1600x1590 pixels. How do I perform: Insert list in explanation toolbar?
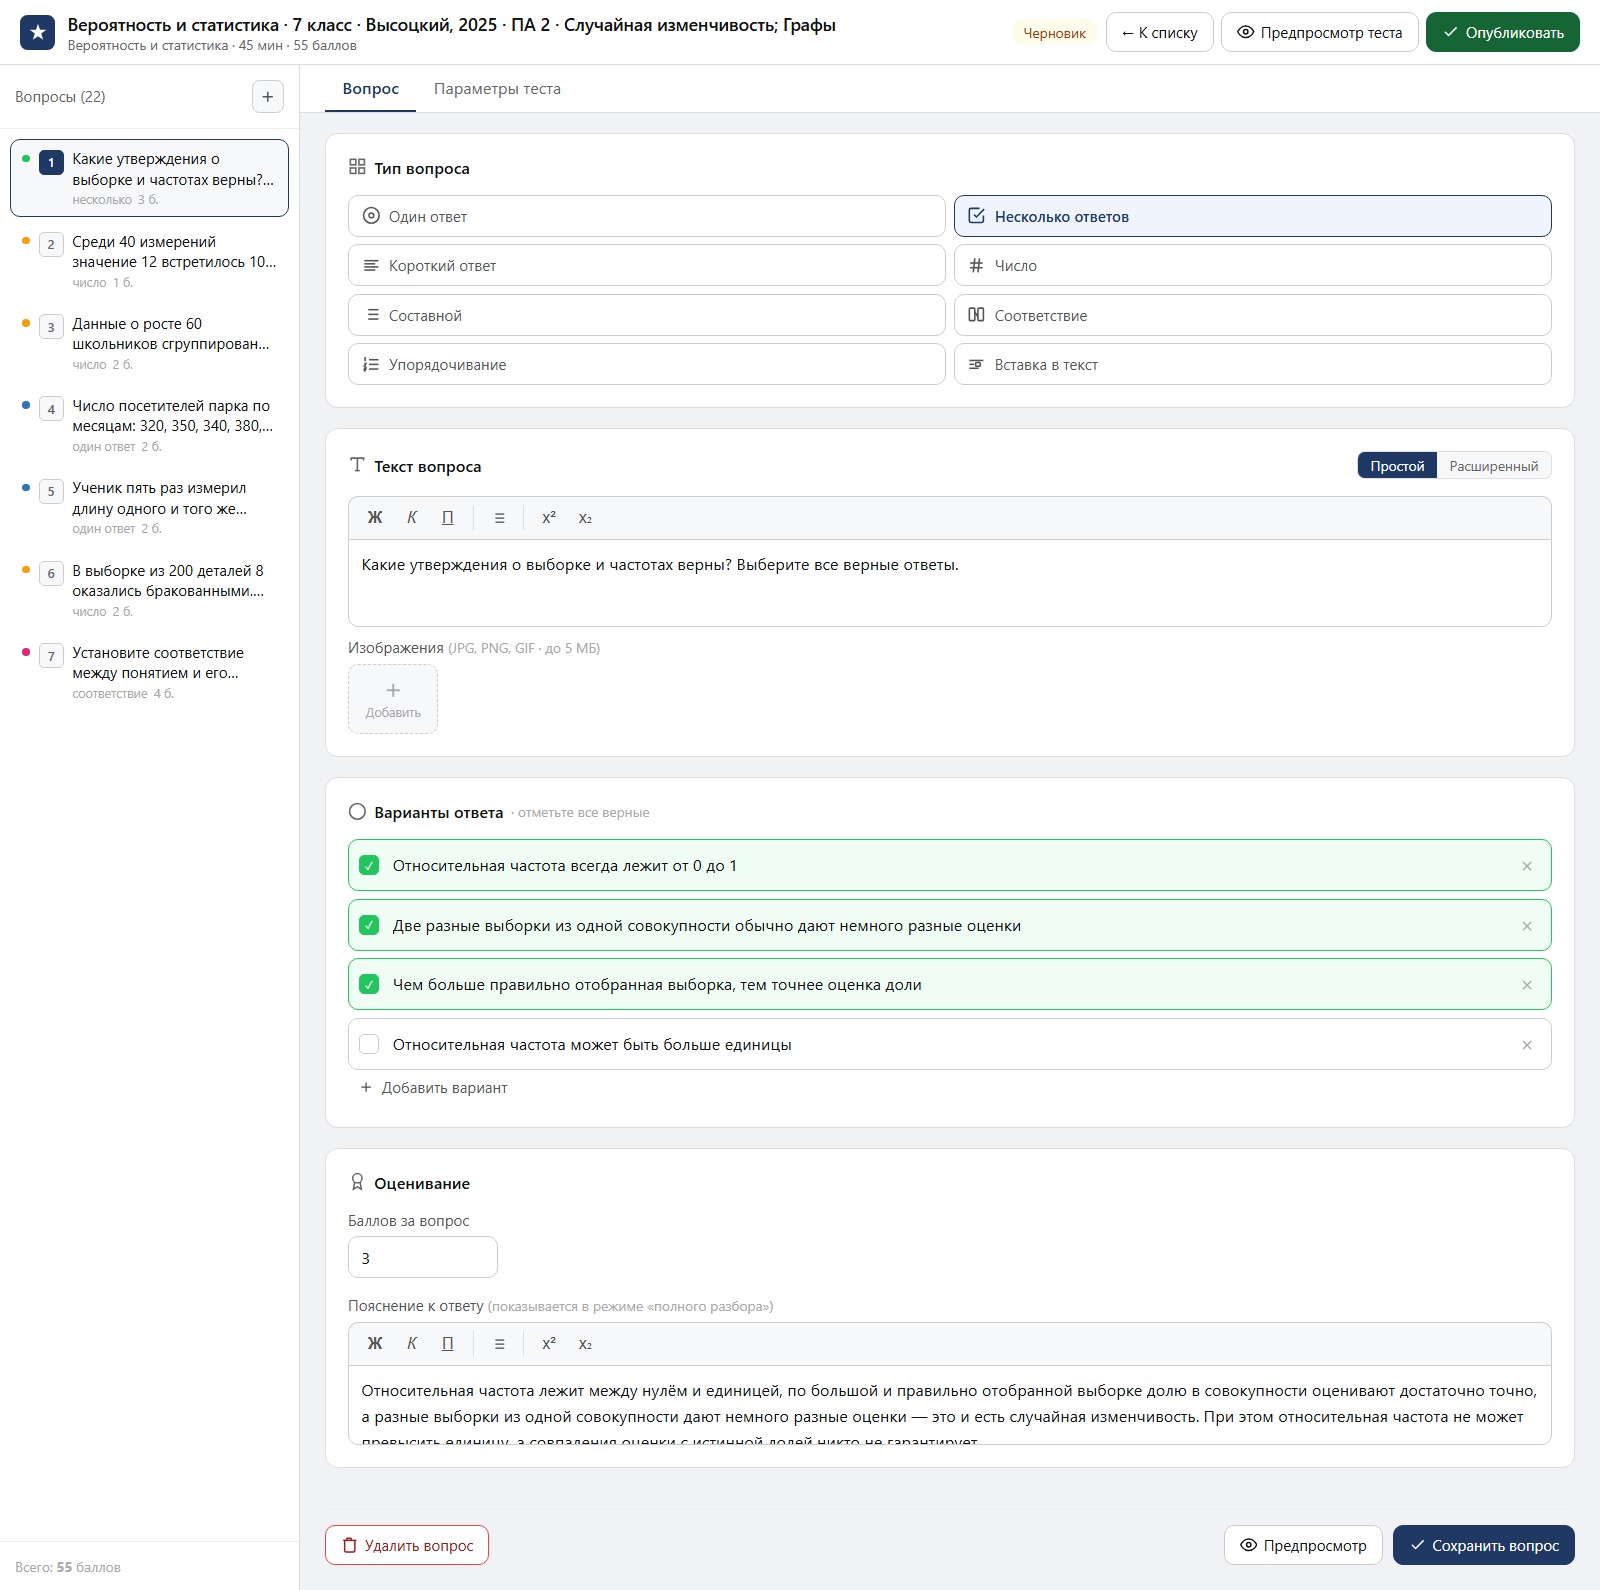tap(500, 1344)
